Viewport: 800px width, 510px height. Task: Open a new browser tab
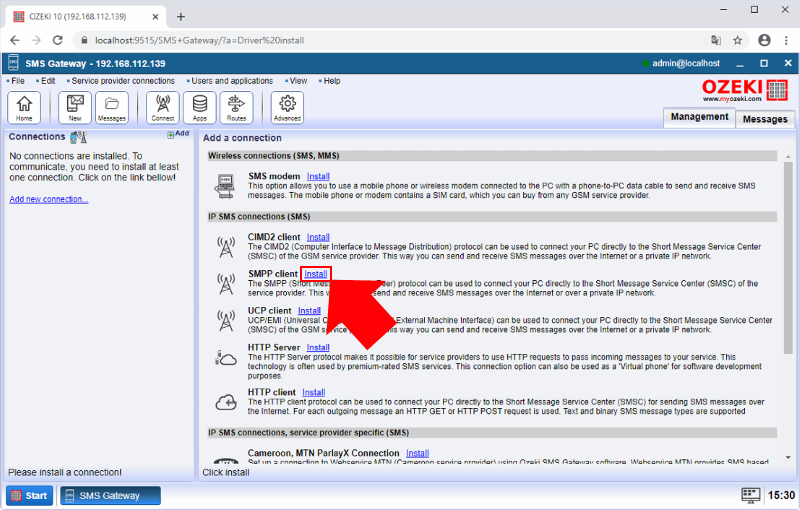click(x=181, y=16)
